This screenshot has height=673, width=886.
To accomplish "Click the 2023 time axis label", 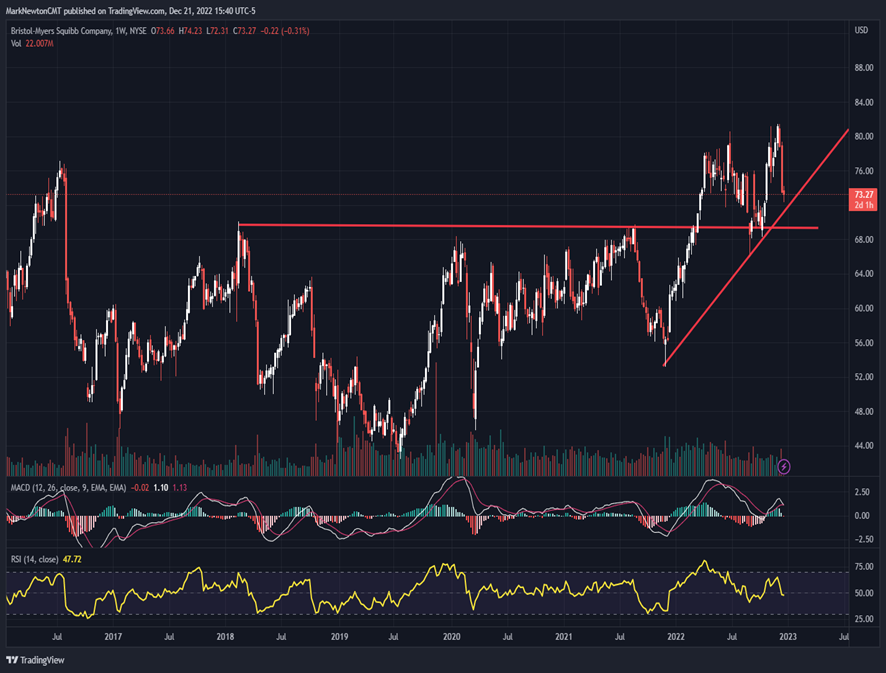I will pyautogui.click(x=788, y=637).
